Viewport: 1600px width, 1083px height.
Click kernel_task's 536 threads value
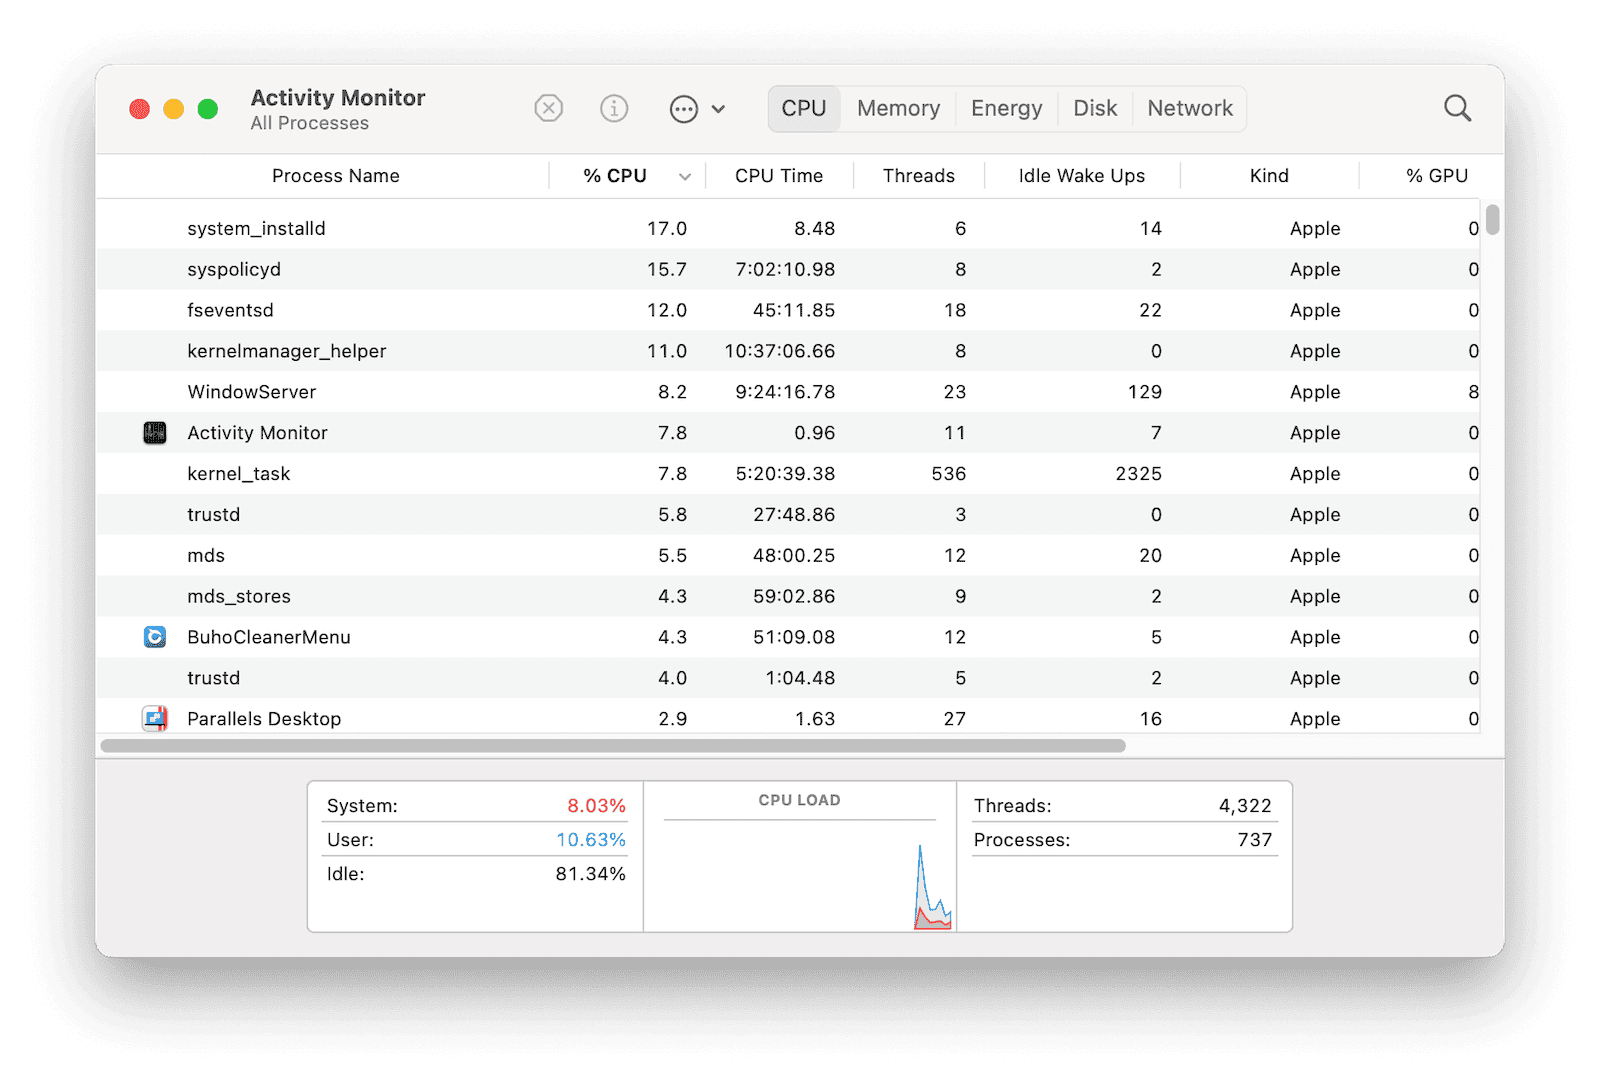(x=949, y=474)
